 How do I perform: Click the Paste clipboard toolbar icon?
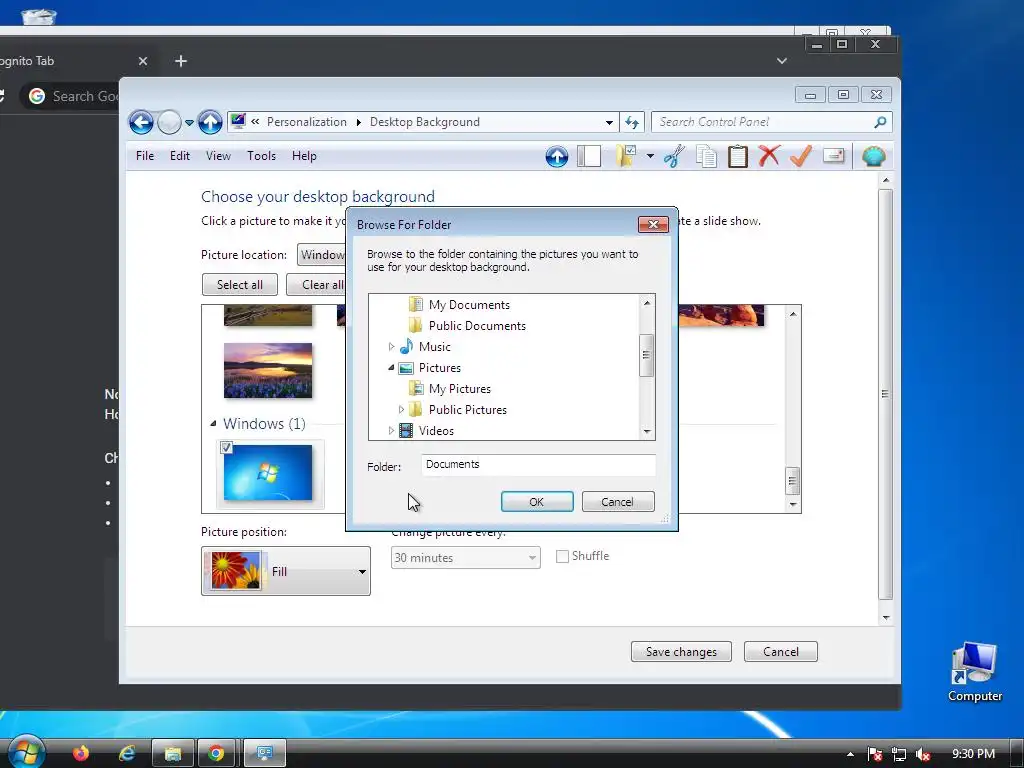click(737, 157)
